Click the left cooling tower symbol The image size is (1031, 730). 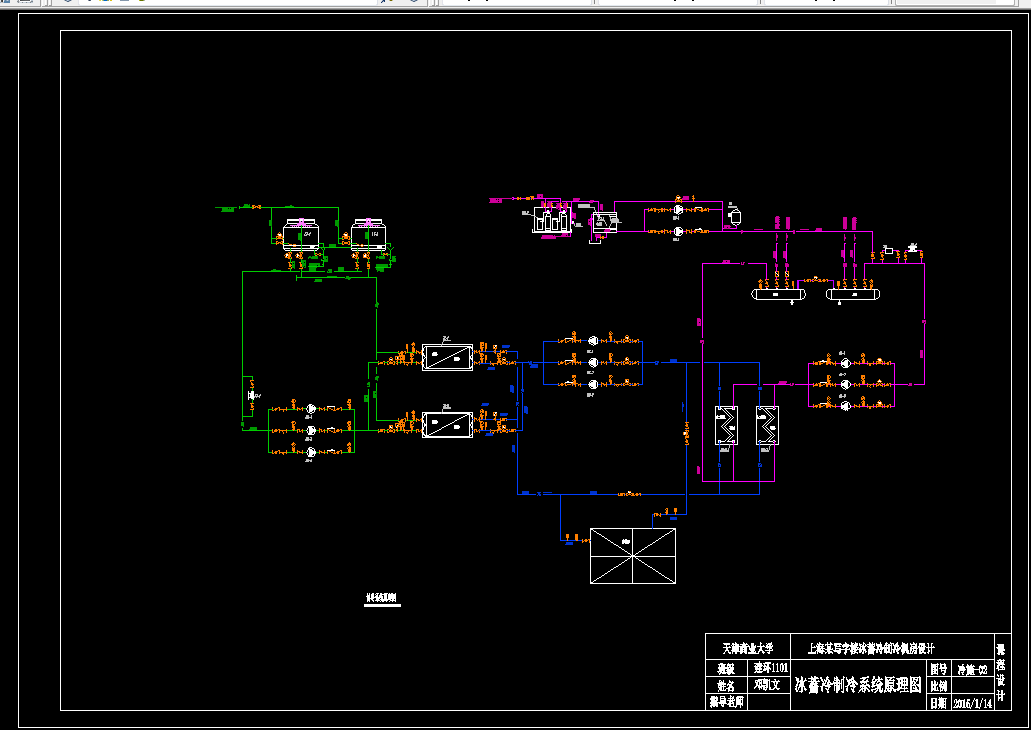301,235
